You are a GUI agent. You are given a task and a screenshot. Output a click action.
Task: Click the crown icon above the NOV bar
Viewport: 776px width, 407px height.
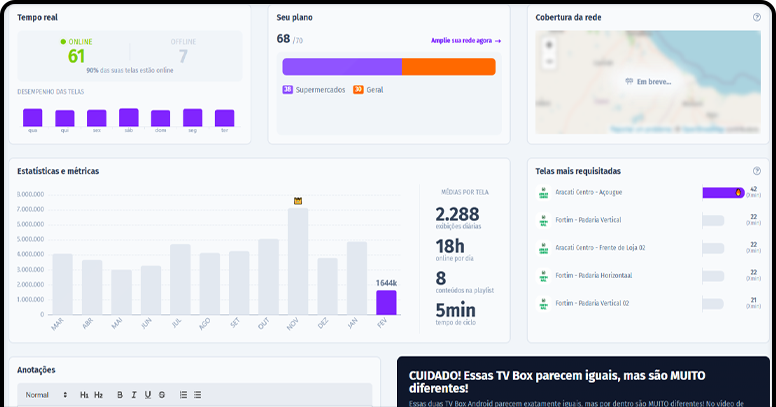coord(298,201)
